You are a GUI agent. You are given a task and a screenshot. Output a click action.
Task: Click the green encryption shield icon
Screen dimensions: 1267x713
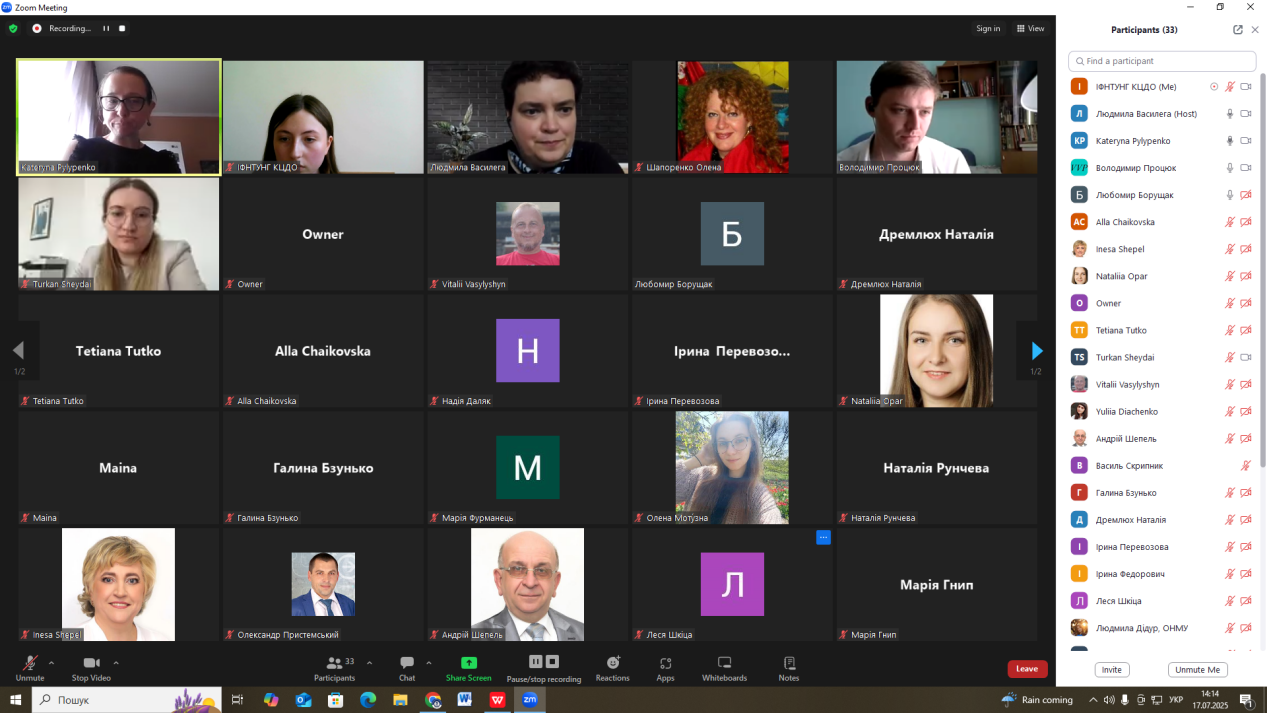(x=13, y=29)
